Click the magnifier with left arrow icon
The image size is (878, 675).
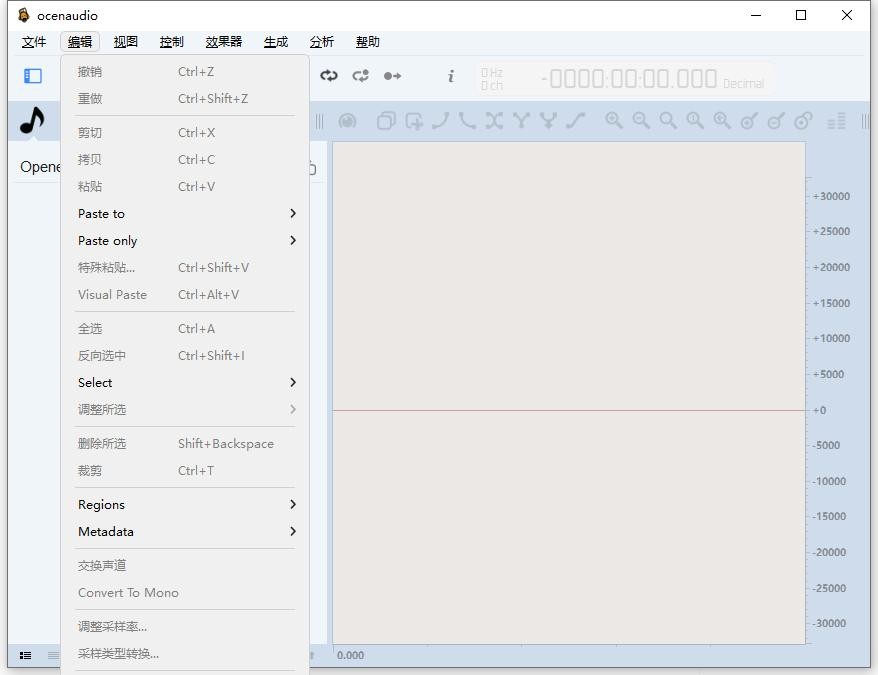[x=722, y=120]
